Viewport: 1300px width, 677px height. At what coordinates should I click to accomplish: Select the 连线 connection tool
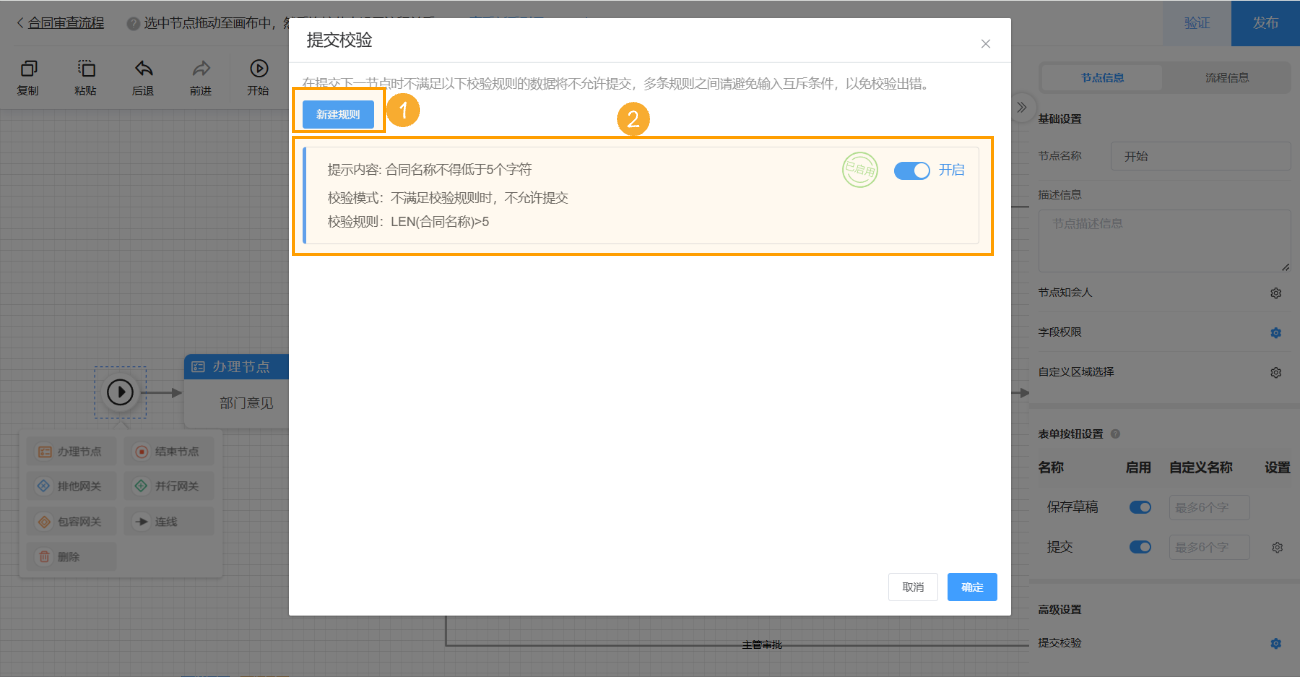tap(169, 520)
